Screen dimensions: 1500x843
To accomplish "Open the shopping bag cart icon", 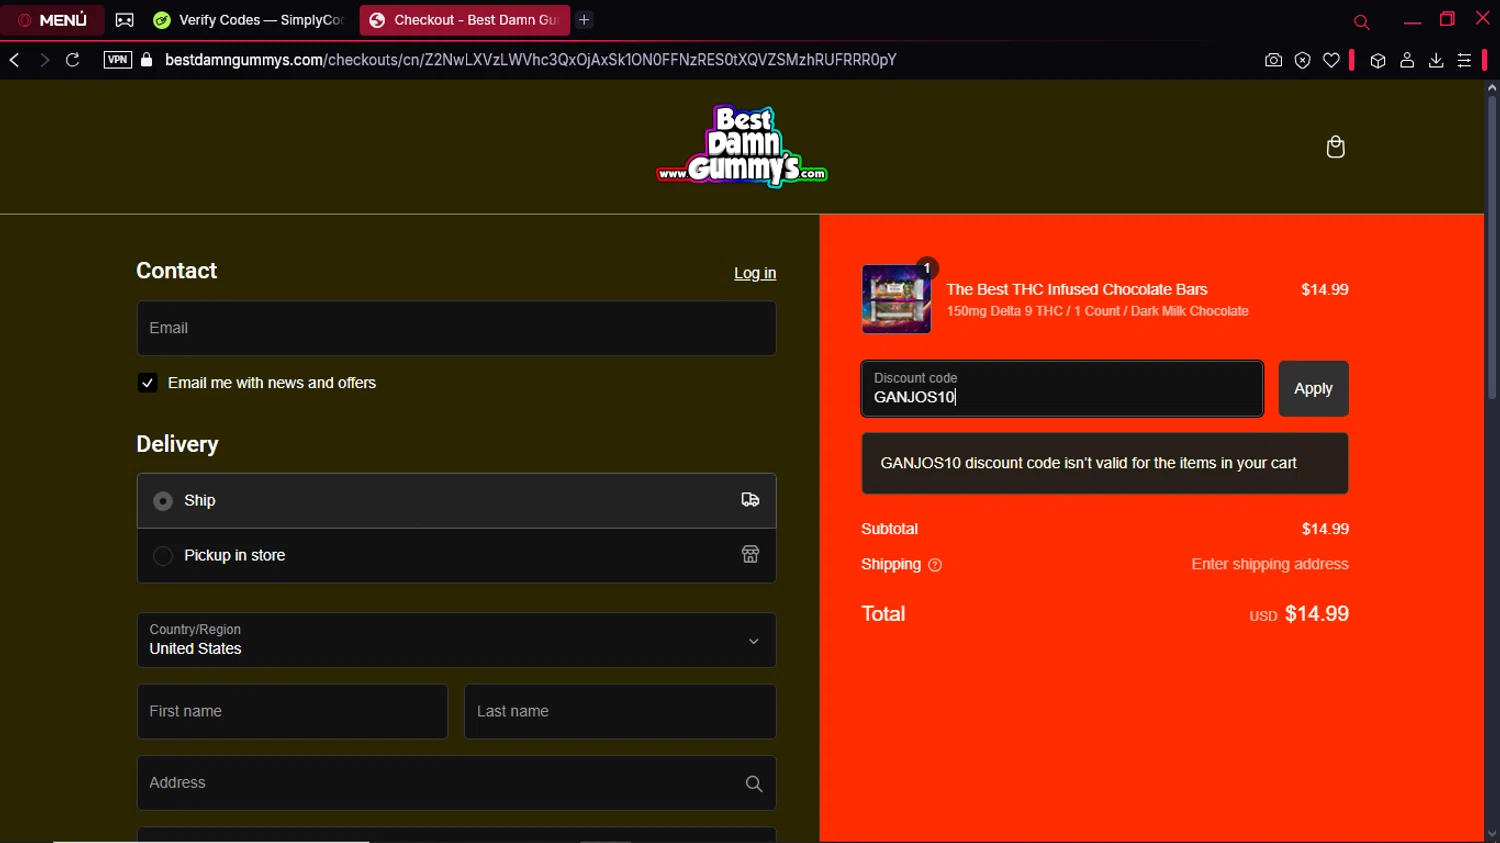I will (x=1335, y=147).
